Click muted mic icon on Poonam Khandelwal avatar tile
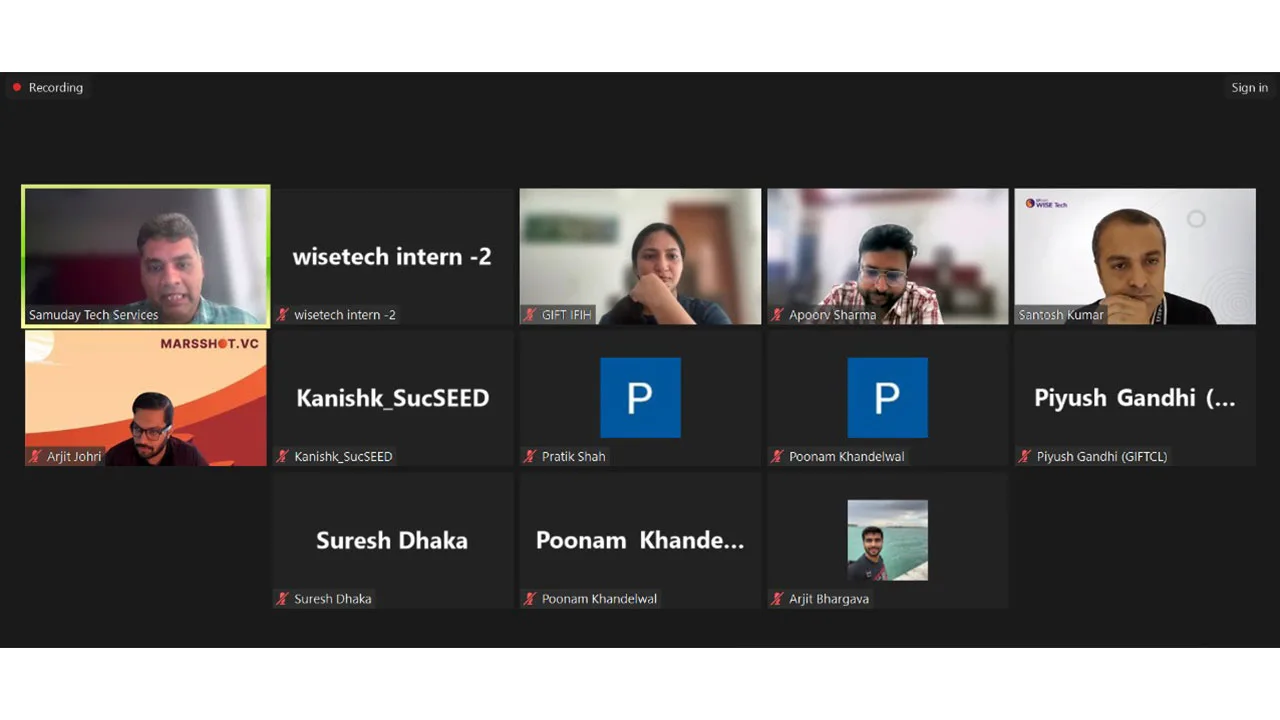The height and width of the screenshot is (720, 1280). click(x=778, y=457)
